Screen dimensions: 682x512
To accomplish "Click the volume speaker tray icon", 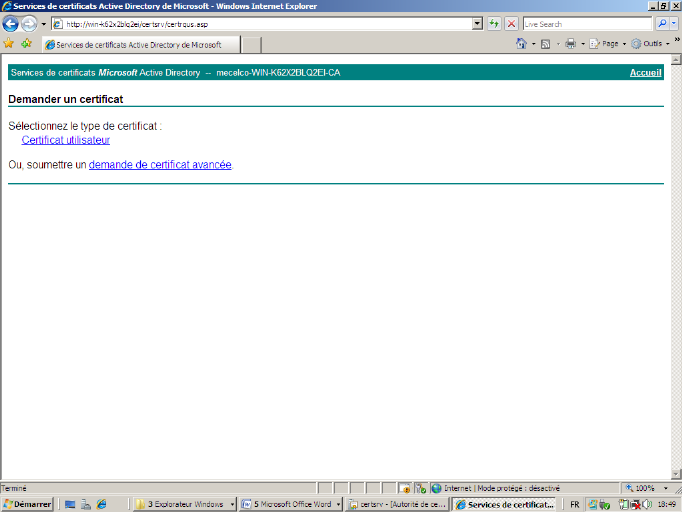I will coord(648,504).
